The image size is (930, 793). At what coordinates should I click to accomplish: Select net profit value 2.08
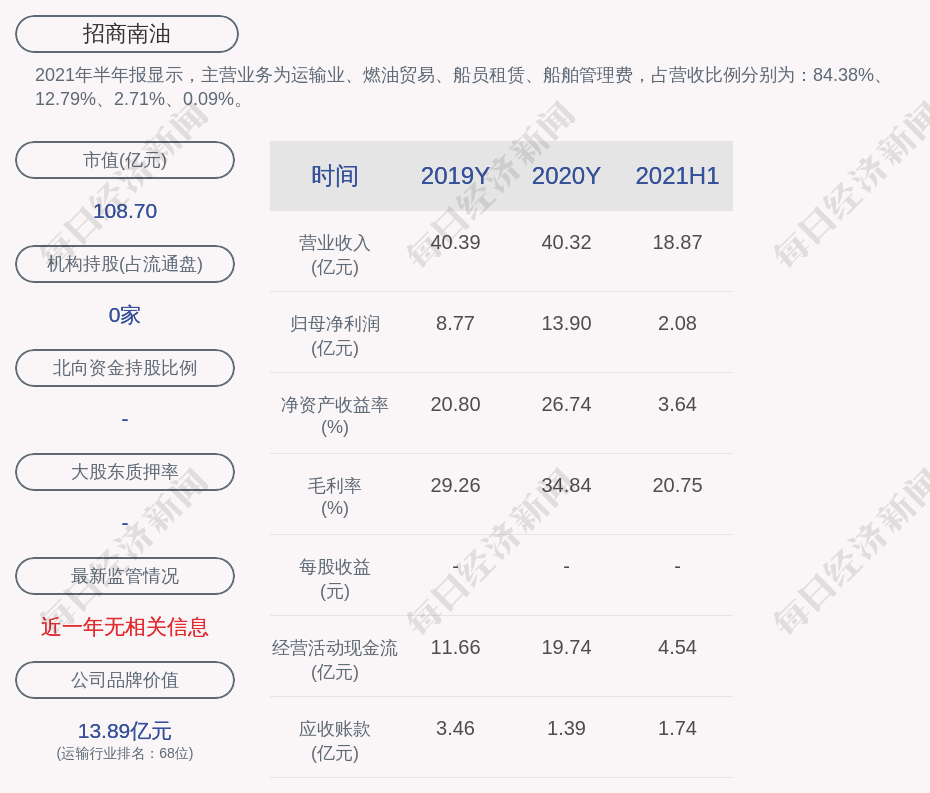677,323
